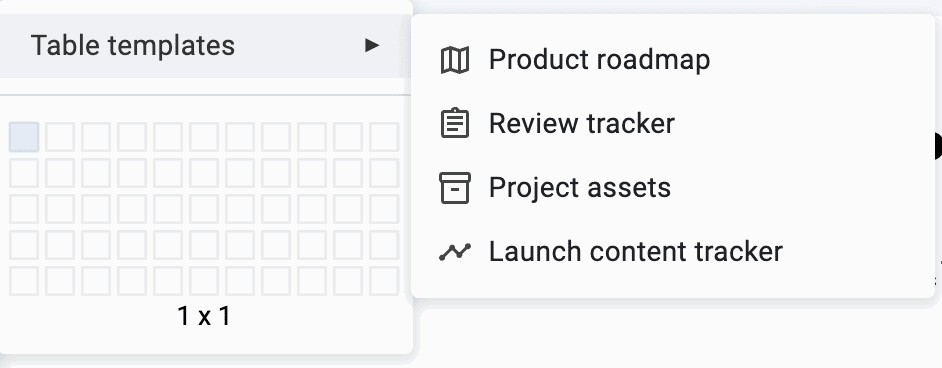Click the second cell in the second grid row
Image resolution: width=942 pixels, height=368 pixels.
(60, 173)
